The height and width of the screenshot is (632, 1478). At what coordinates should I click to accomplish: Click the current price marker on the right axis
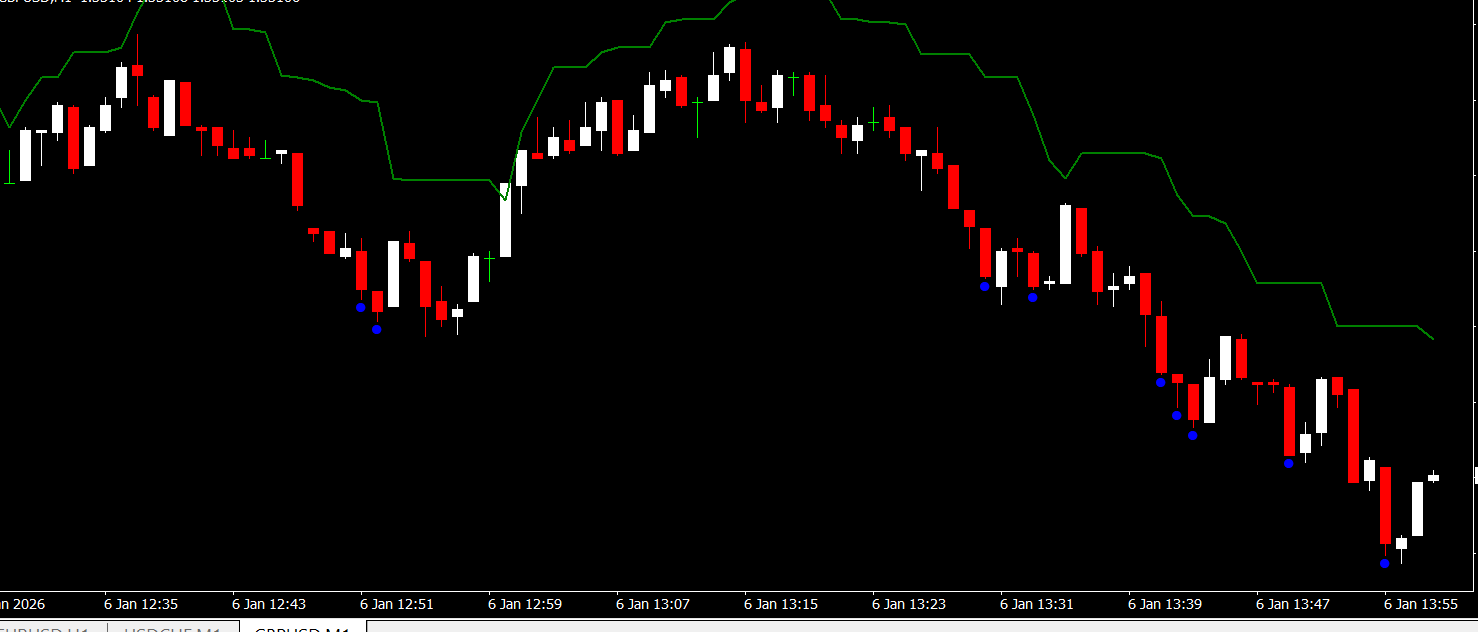[x=1474, y=475]
